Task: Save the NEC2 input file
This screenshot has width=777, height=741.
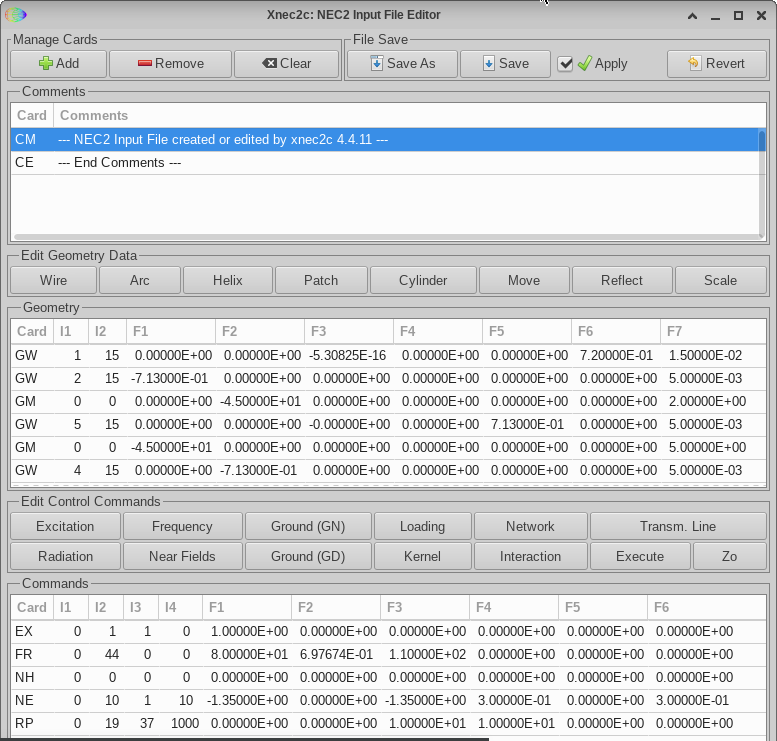Action: tap(505, 63)
